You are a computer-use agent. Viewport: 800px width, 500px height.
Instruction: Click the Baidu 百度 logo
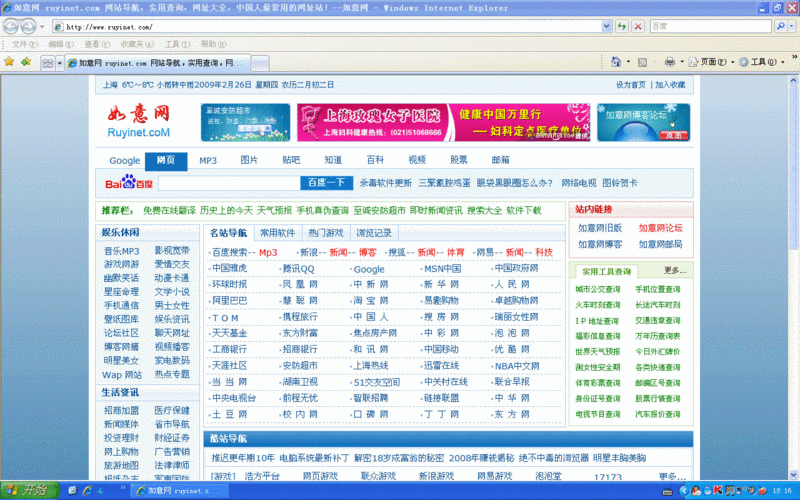129,182
